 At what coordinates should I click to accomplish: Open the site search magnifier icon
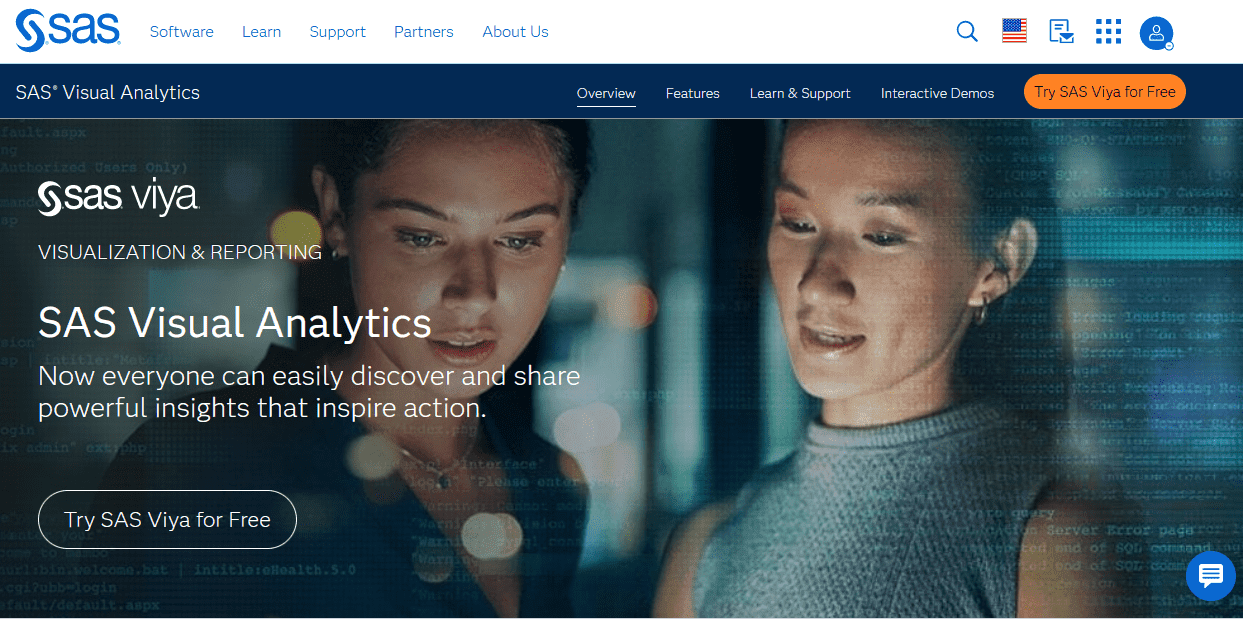(967, 32)
